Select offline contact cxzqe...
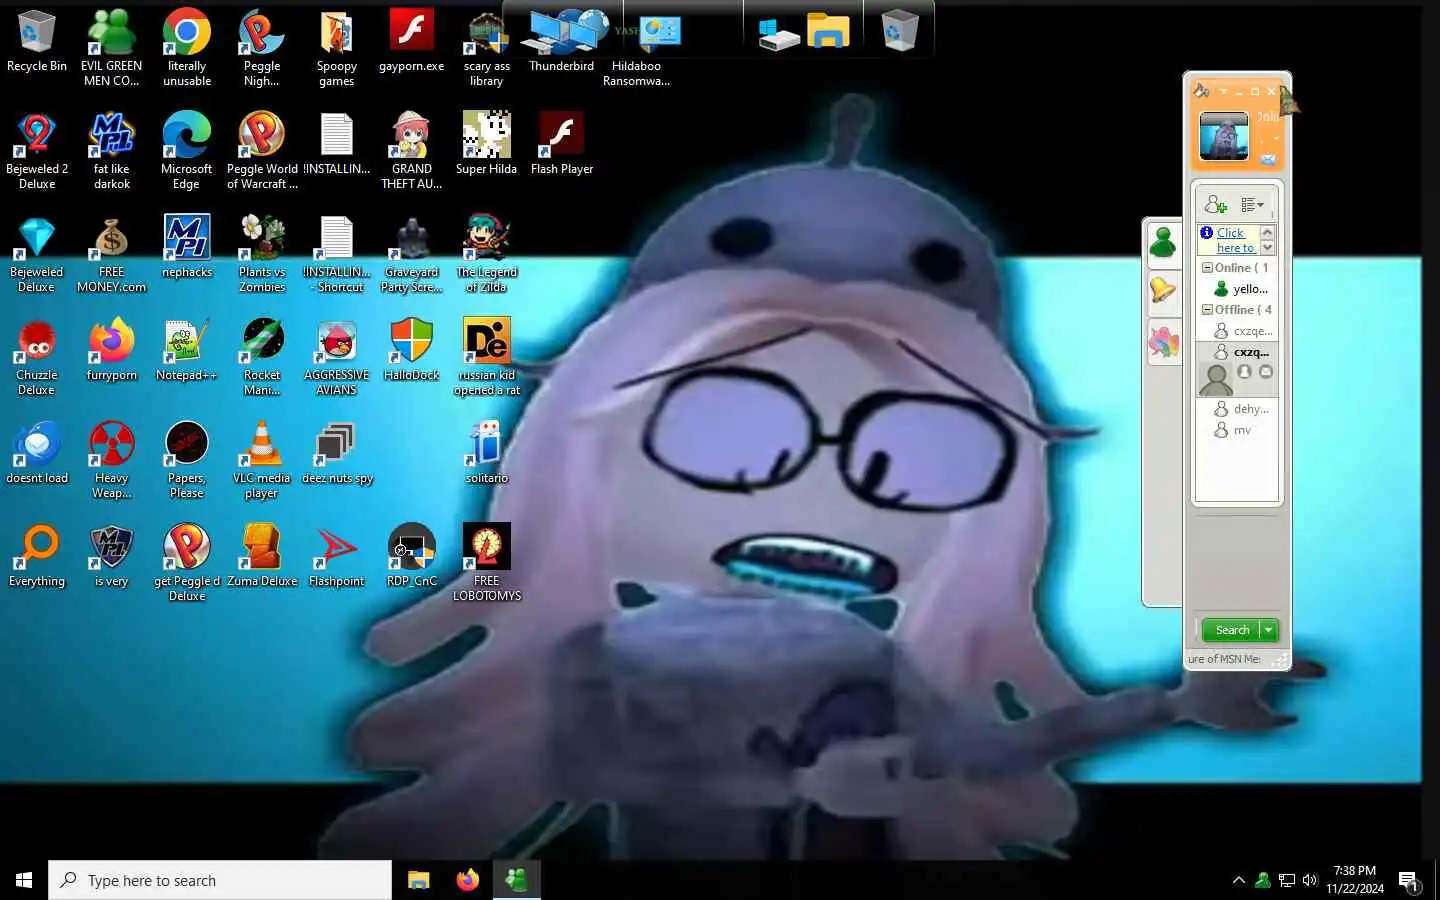Viewport: 1440px width, 900px height. [1242, 331]
